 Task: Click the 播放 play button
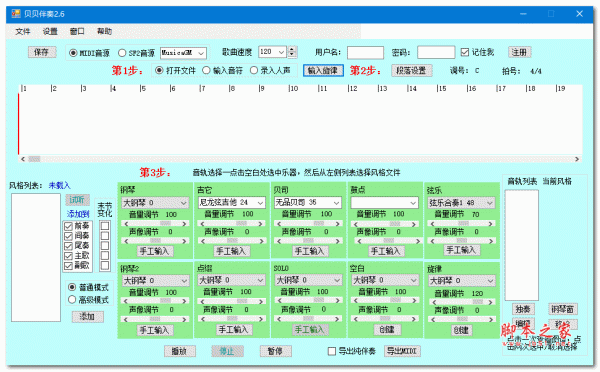tap(179, 351)
